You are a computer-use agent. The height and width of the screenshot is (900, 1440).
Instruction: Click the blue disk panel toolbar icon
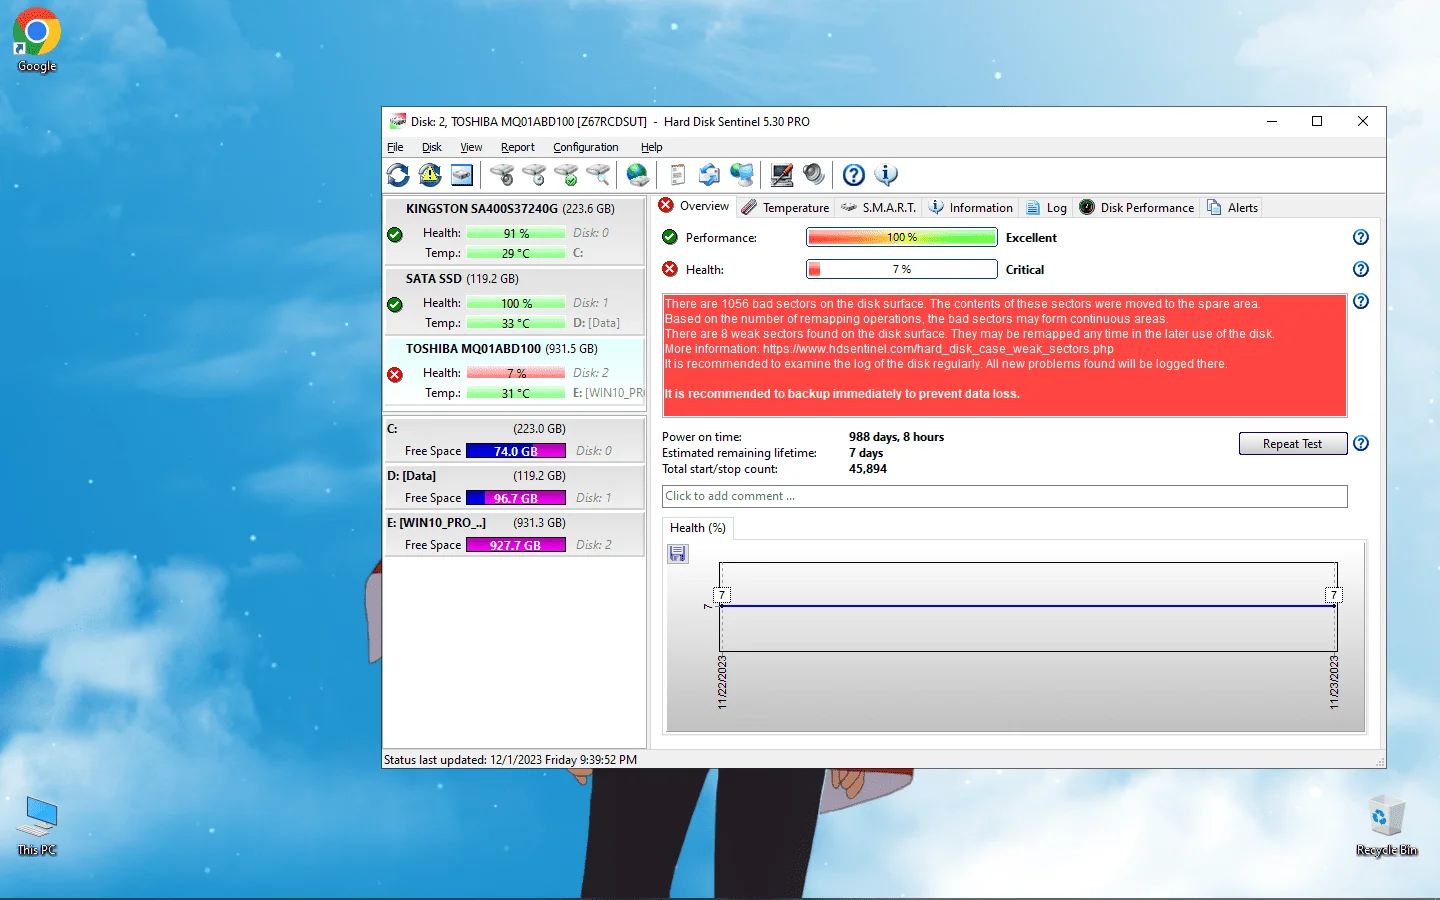[462, 175]
